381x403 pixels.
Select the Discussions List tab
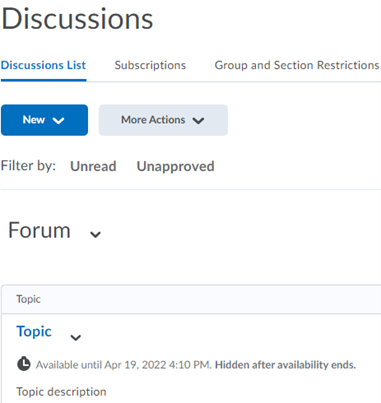click(43, 65)
